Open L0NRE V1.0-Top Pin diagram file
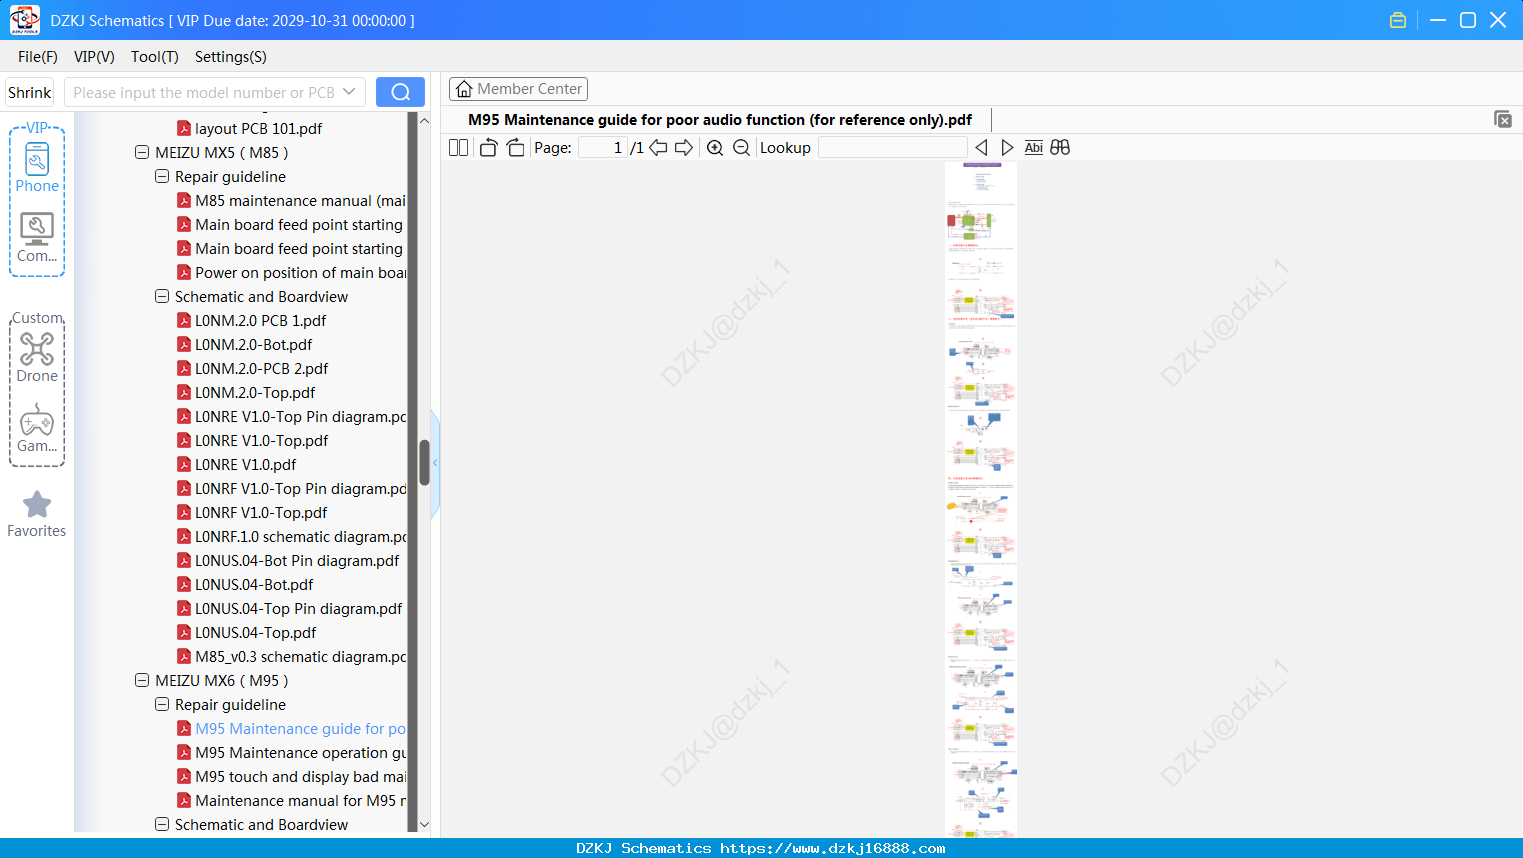Image resolution: width=1523 pixels, height=858 pixels. coord(291,417)
